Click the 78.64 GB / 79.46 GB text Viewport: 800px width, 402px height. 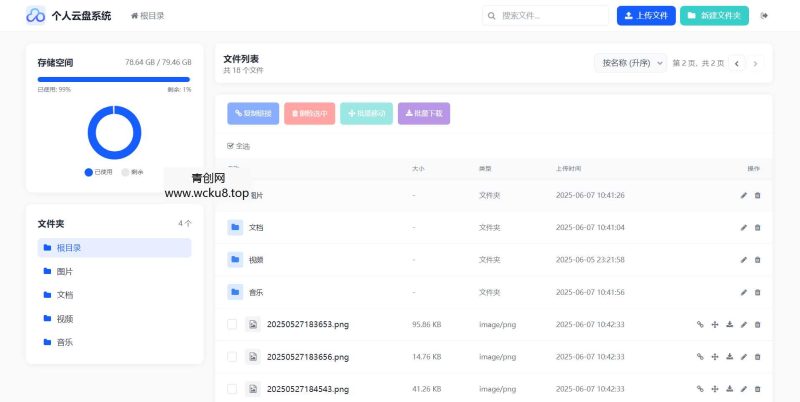coord(158,62)
